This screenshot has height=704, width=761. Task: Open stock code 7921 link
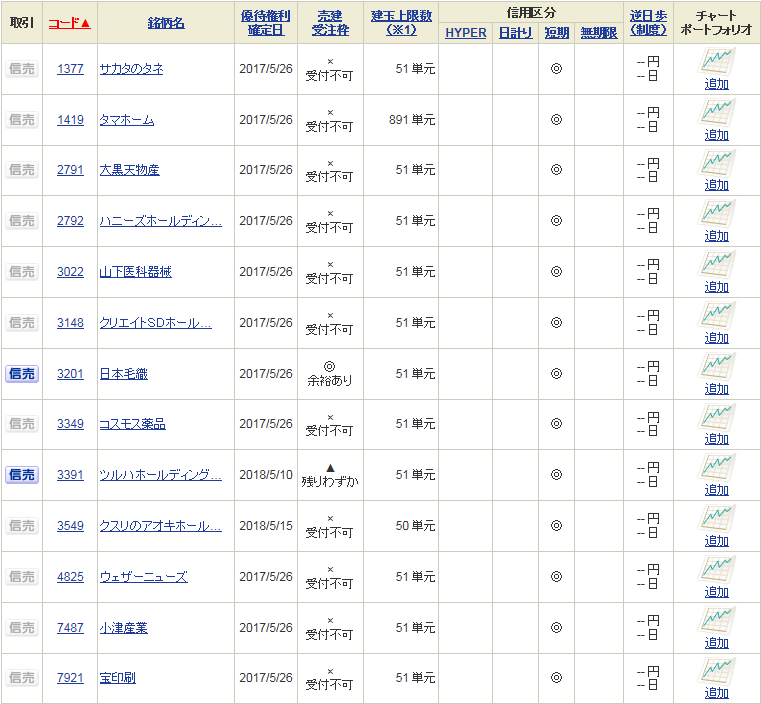[70, 678]
